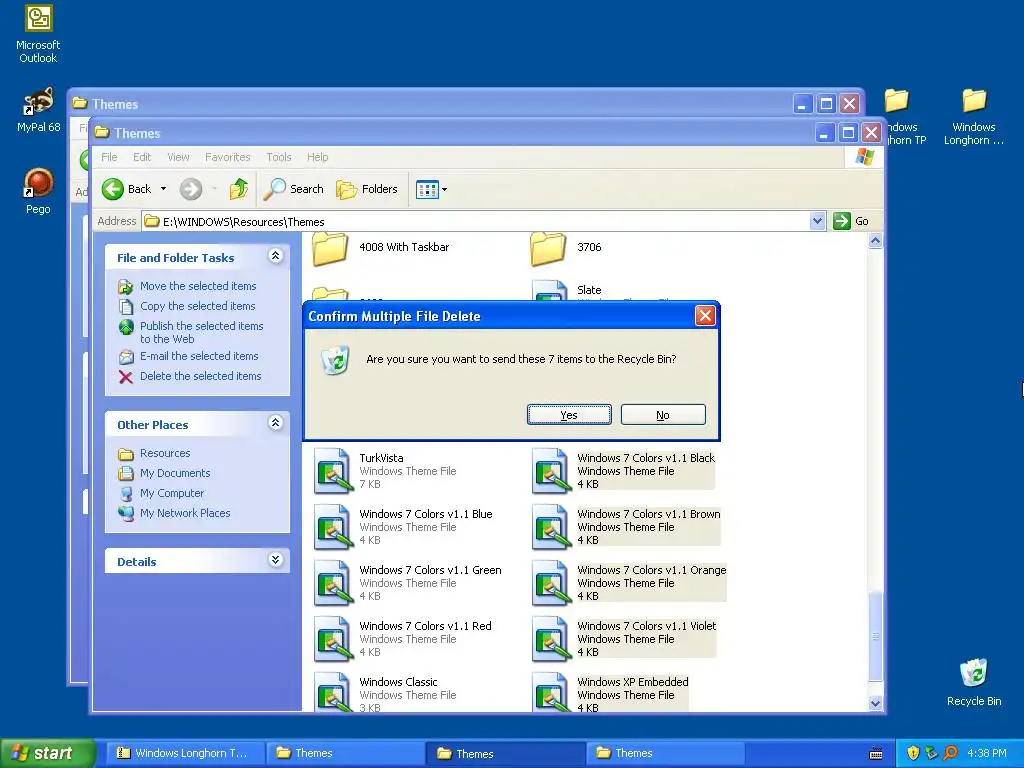Open the Help menu
The image size is (1024, 768).
tap(317, 157)
